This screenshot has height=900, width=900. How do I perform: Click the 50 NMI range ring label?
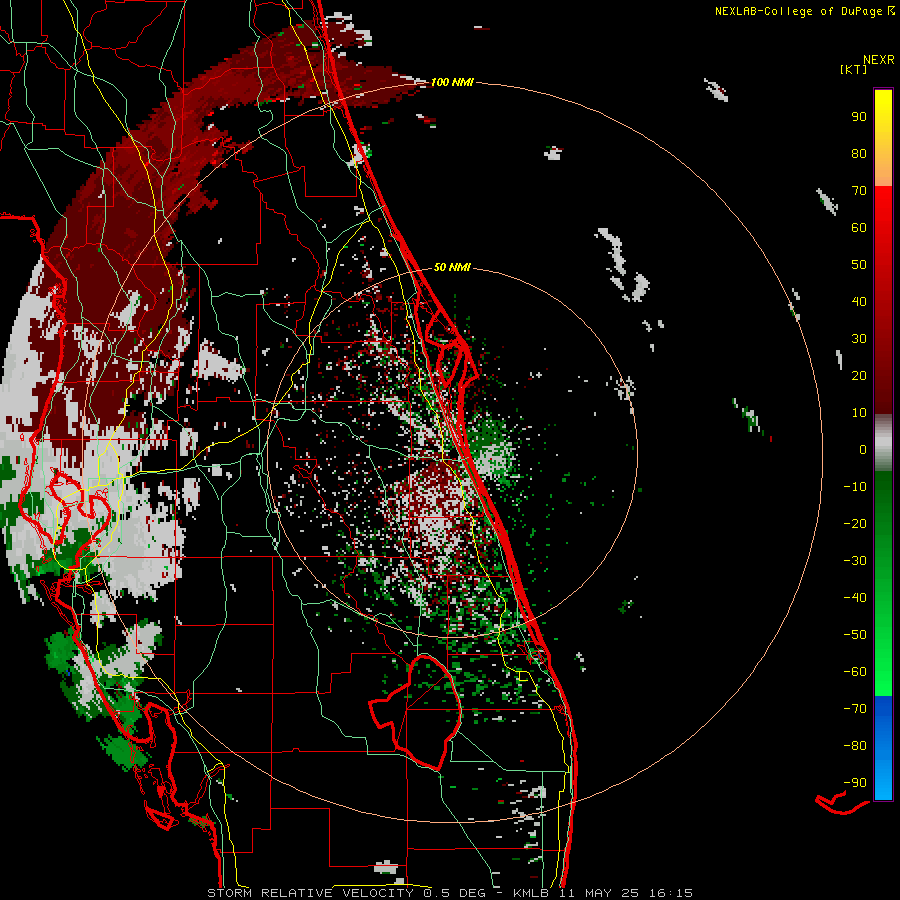[452, 267]
